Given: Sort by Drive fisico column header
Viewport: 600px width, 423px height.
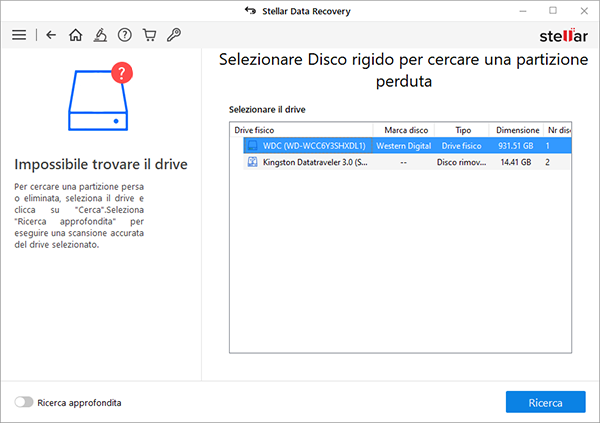Looking at the screenshot, I should point(302,130).
